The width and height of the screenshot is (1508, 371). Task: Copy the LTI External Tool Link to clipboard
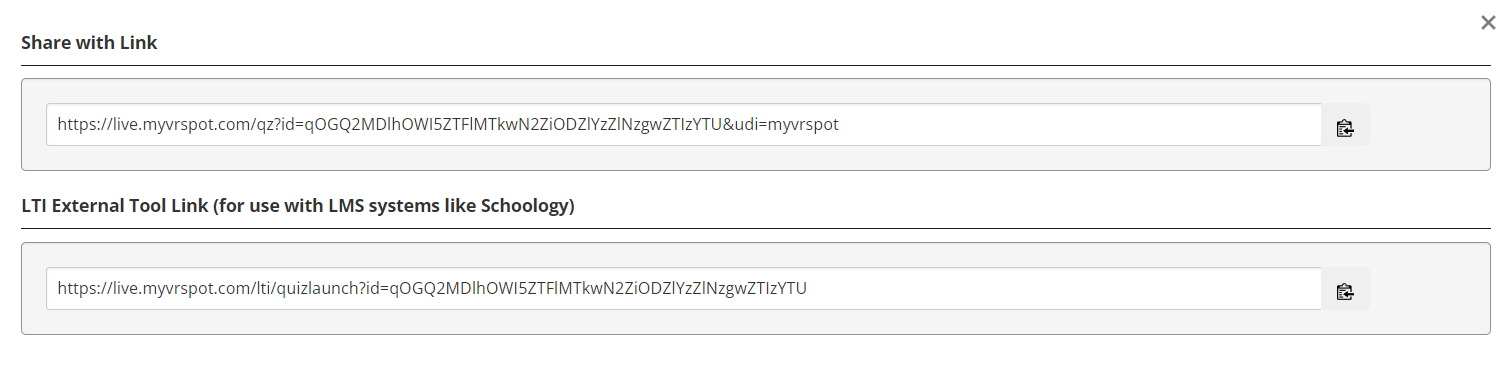(1345, 290)
